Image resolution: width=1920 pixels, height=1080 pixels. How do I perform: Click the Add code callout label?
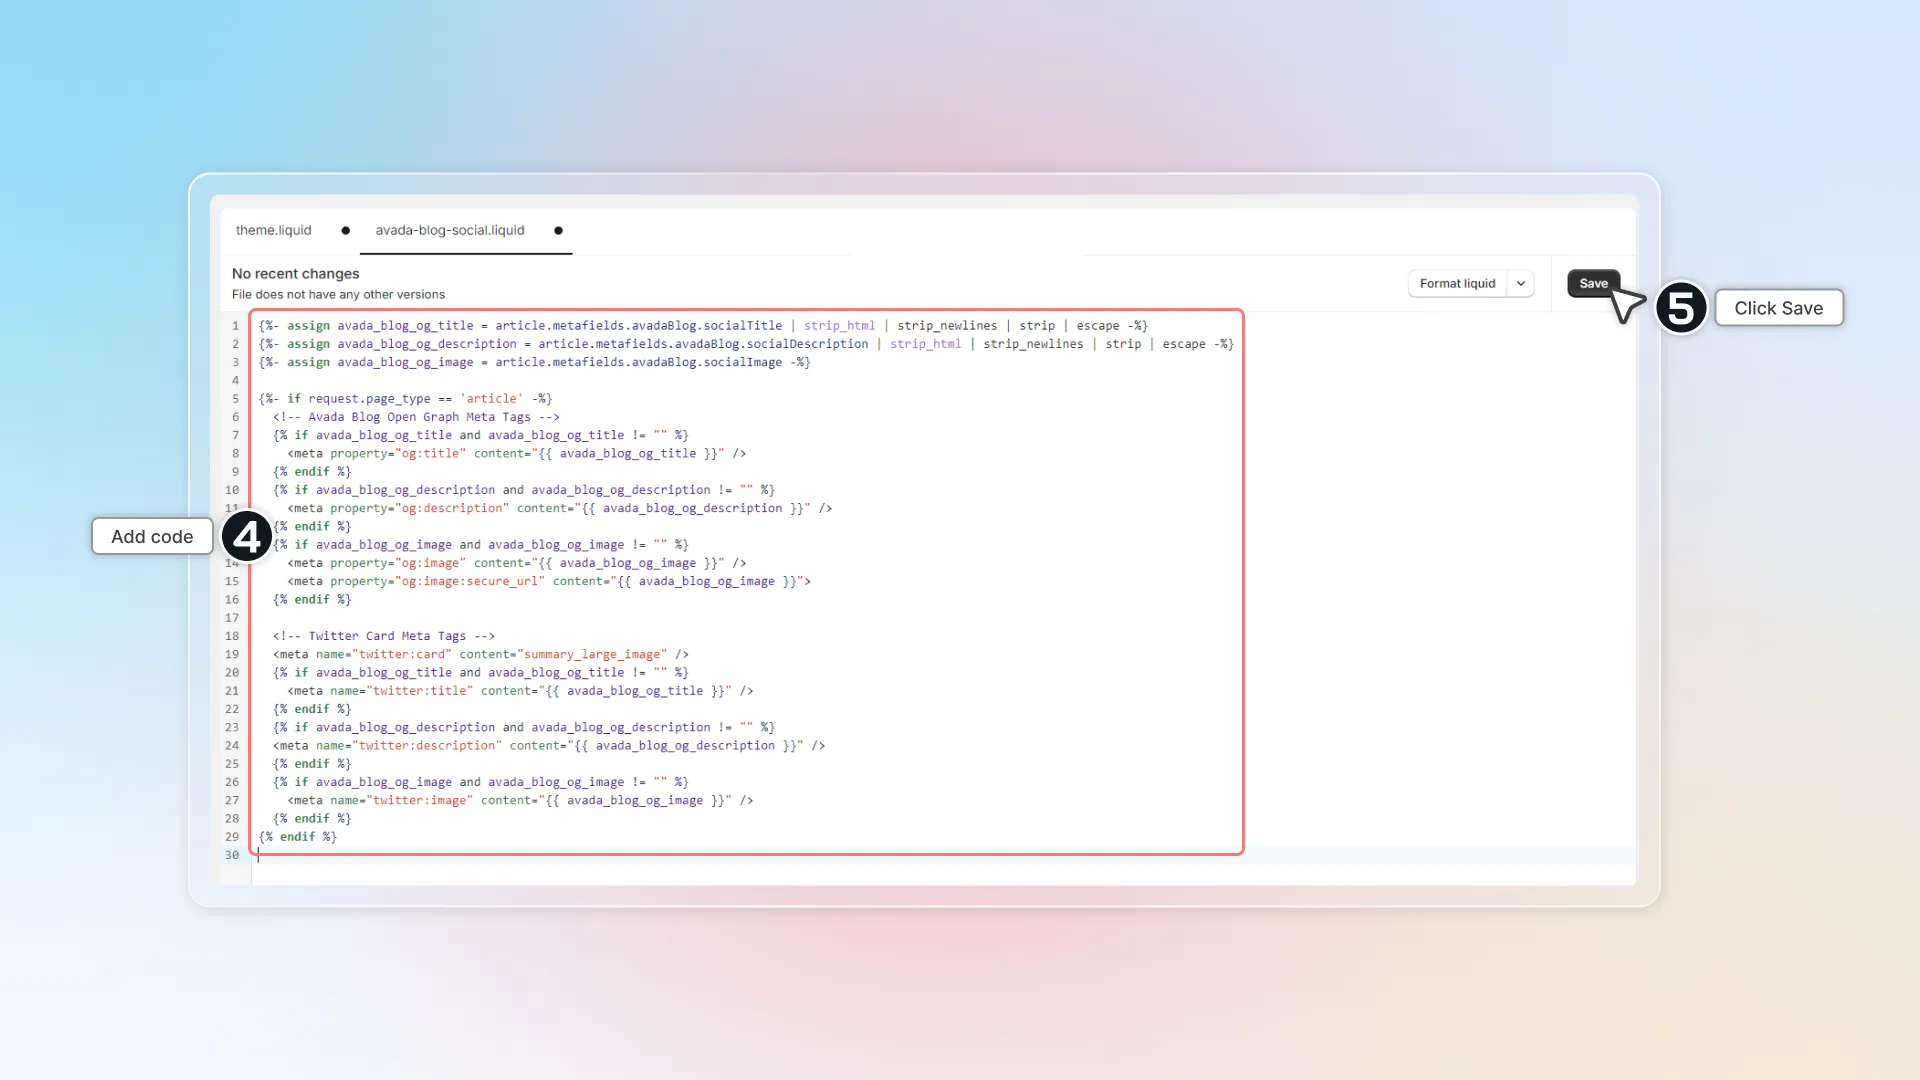[x=152, y=537]
